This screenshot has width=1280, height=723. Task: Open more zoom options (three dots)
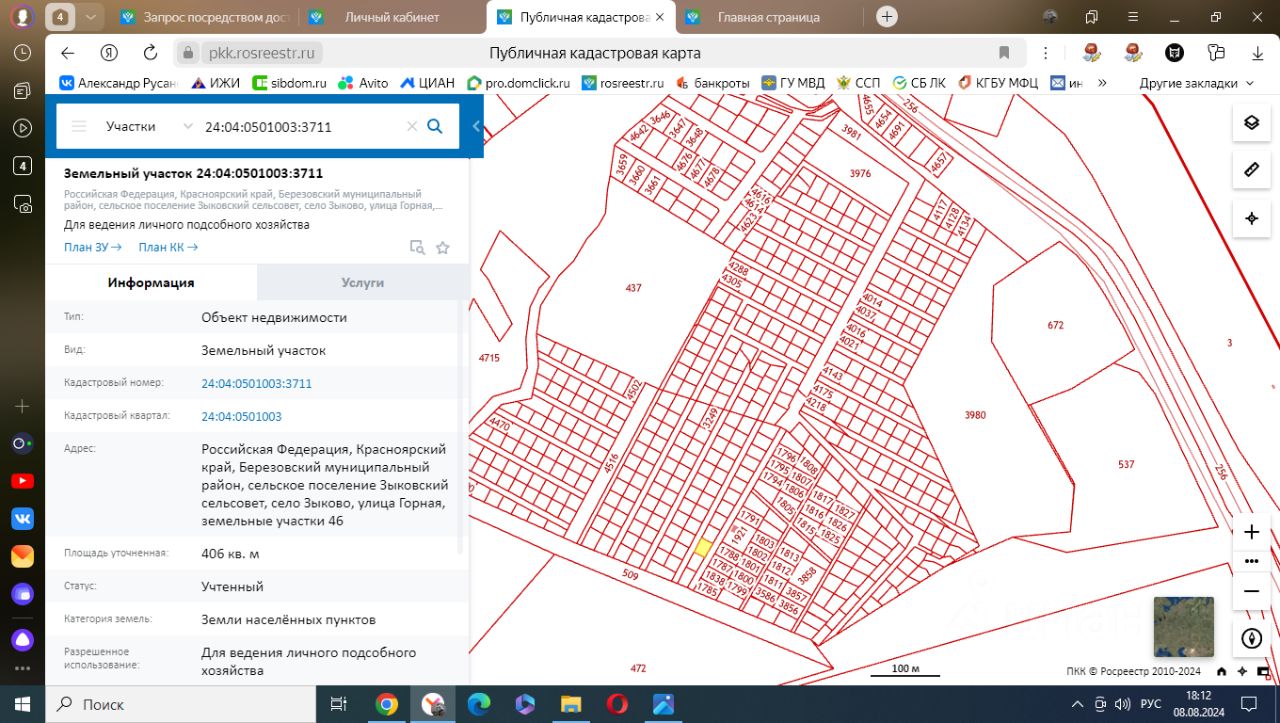point(1251,561)
